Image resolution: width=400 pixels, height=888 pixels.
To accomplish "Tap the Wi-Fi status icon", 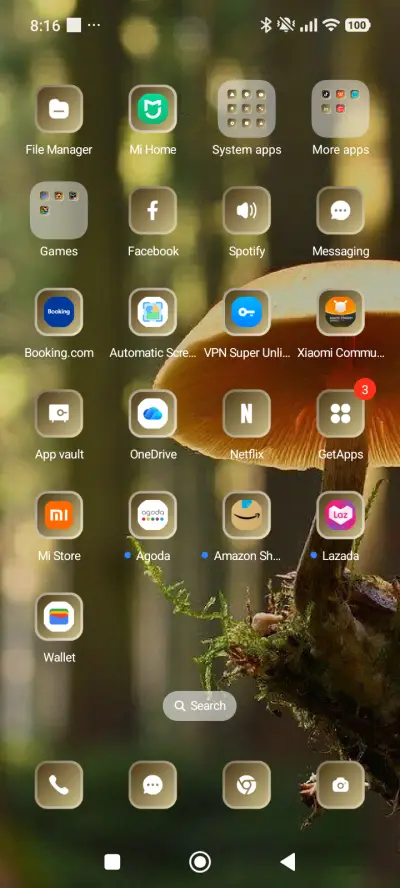I will point(330,25).
